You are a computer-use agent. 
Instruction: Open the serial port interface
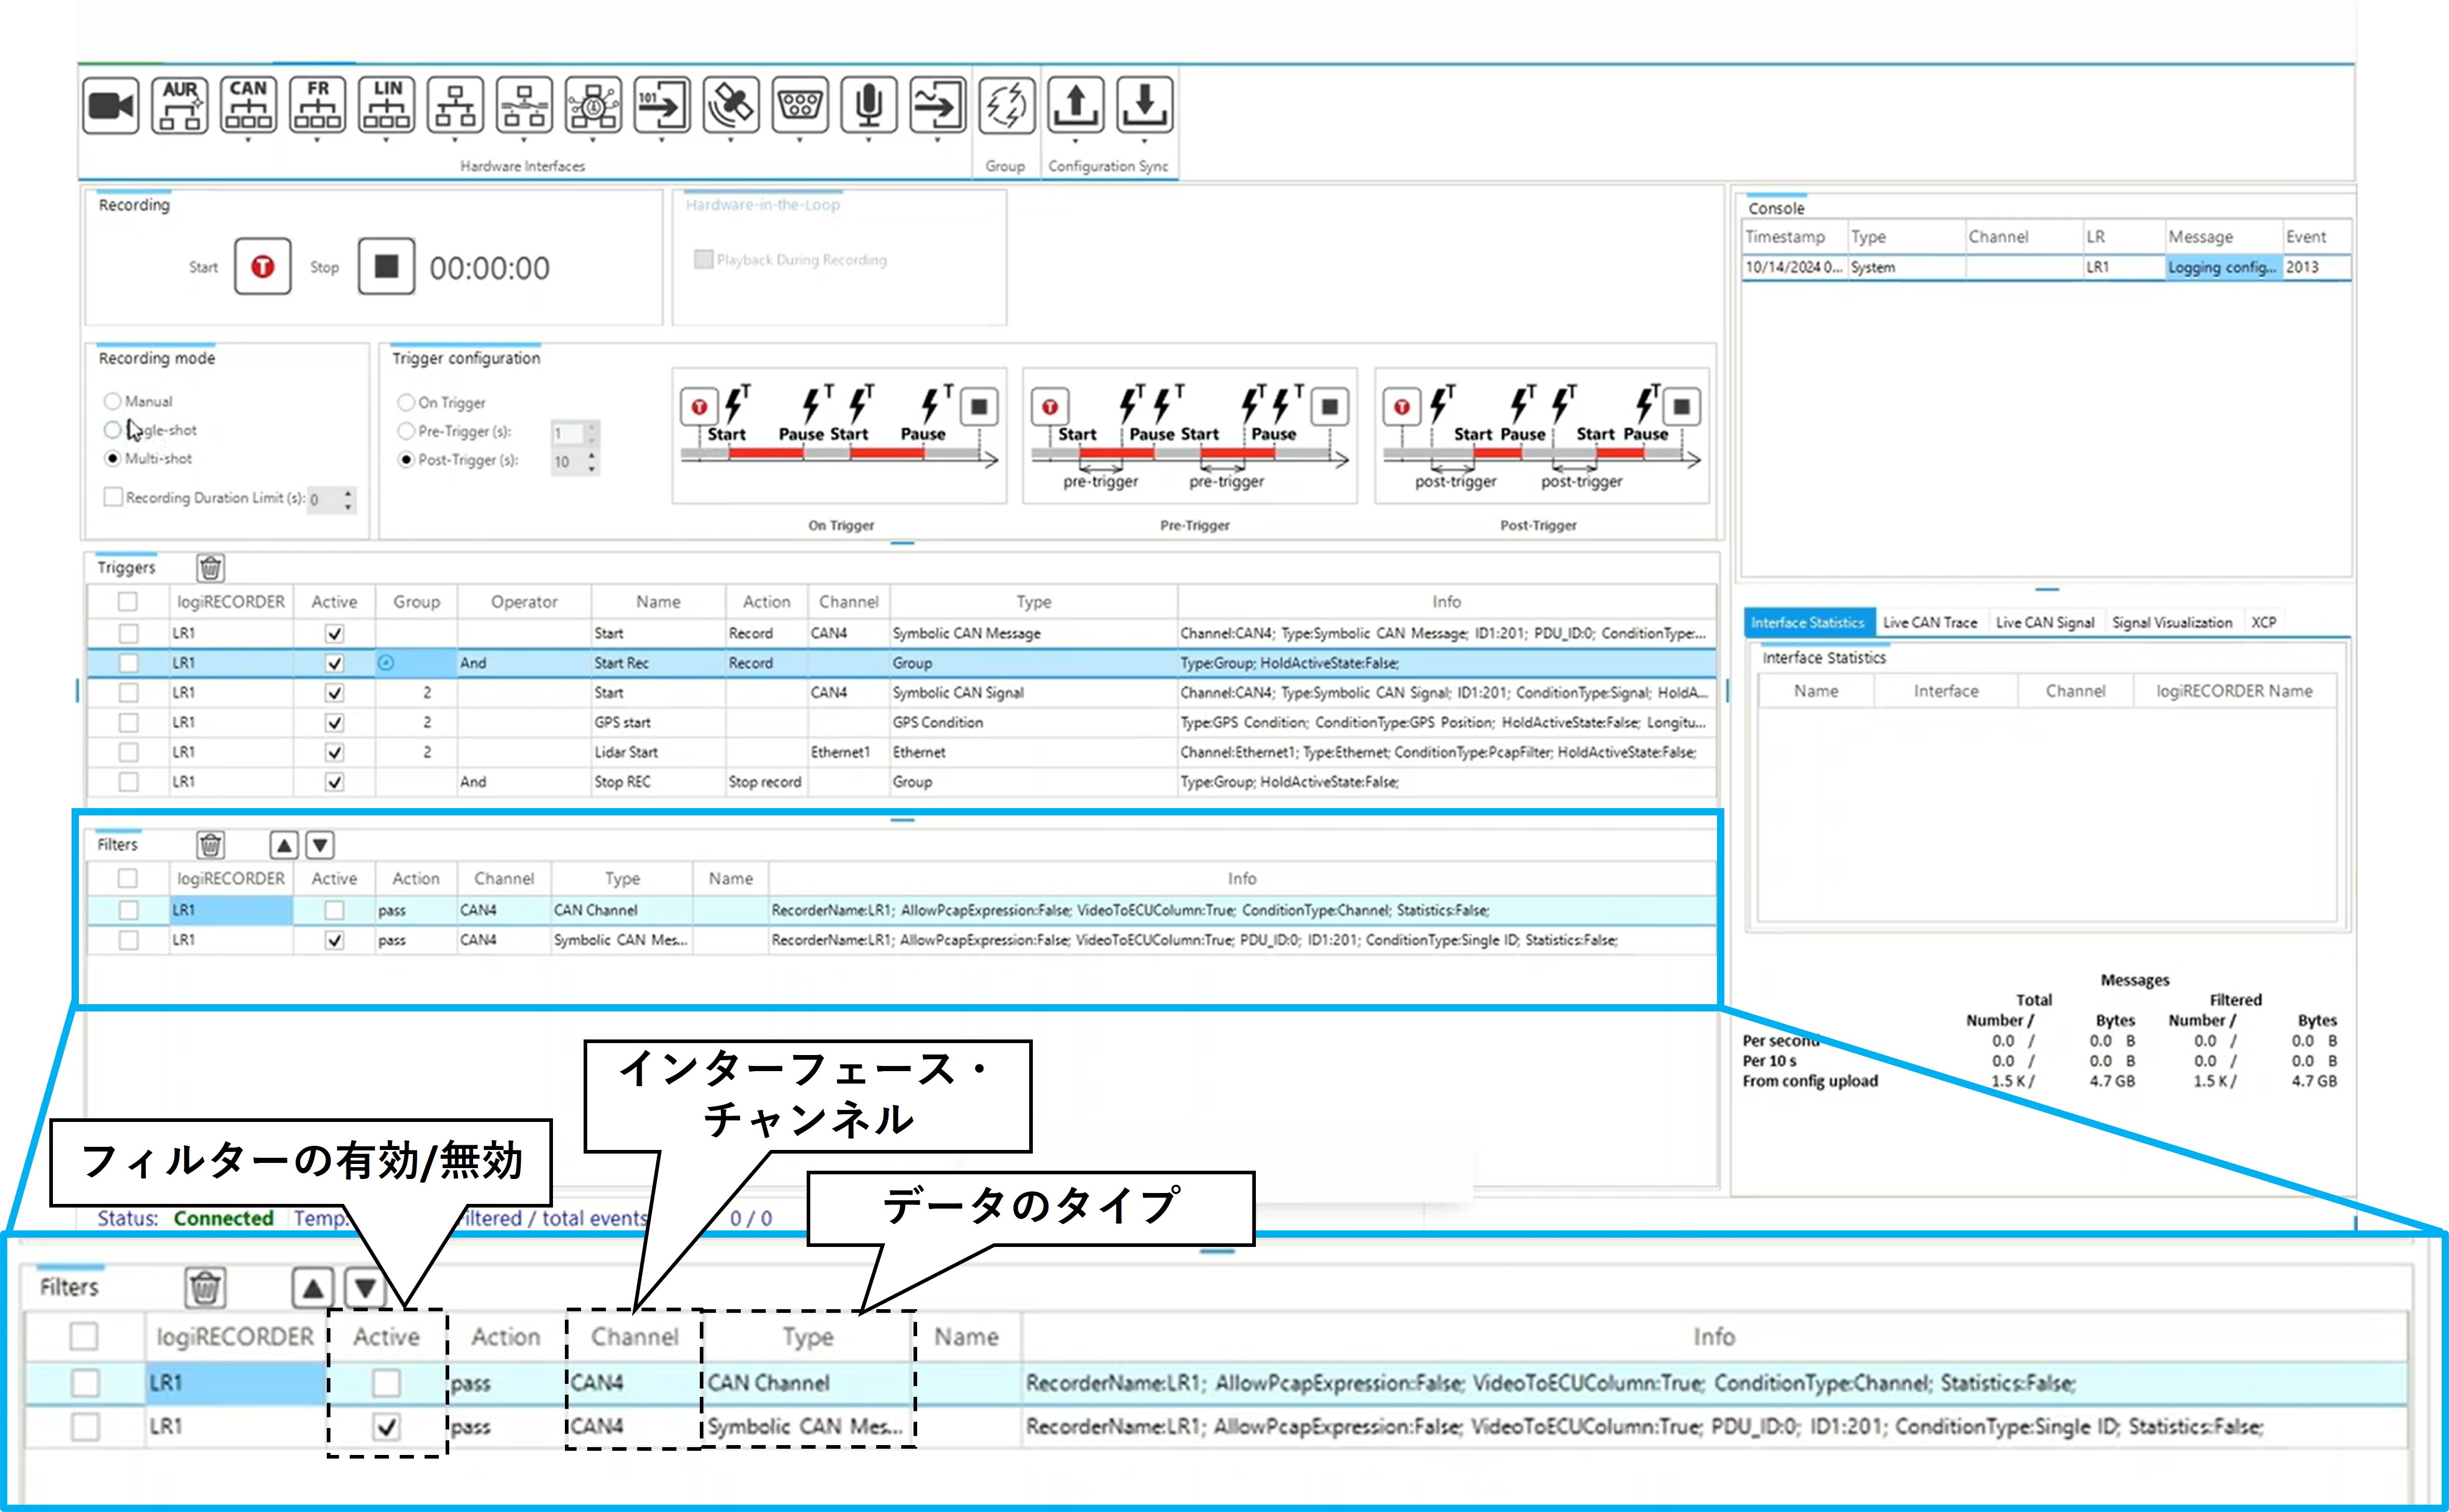coord(800,104)
